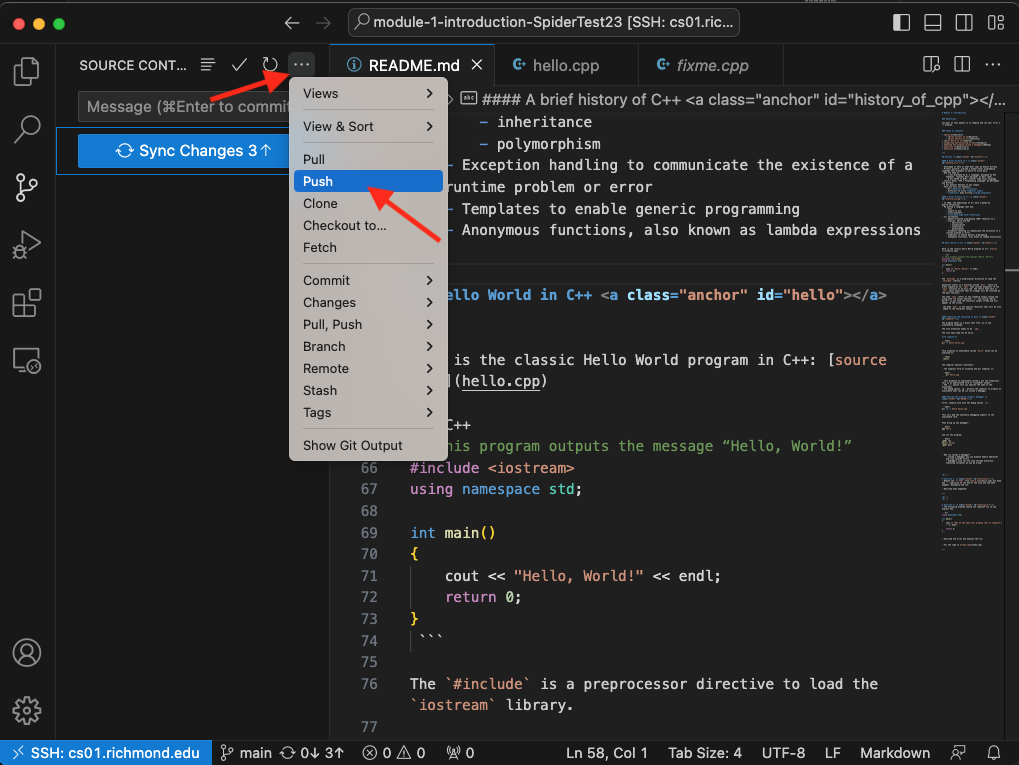Click the editor minimap

[972, 331]
